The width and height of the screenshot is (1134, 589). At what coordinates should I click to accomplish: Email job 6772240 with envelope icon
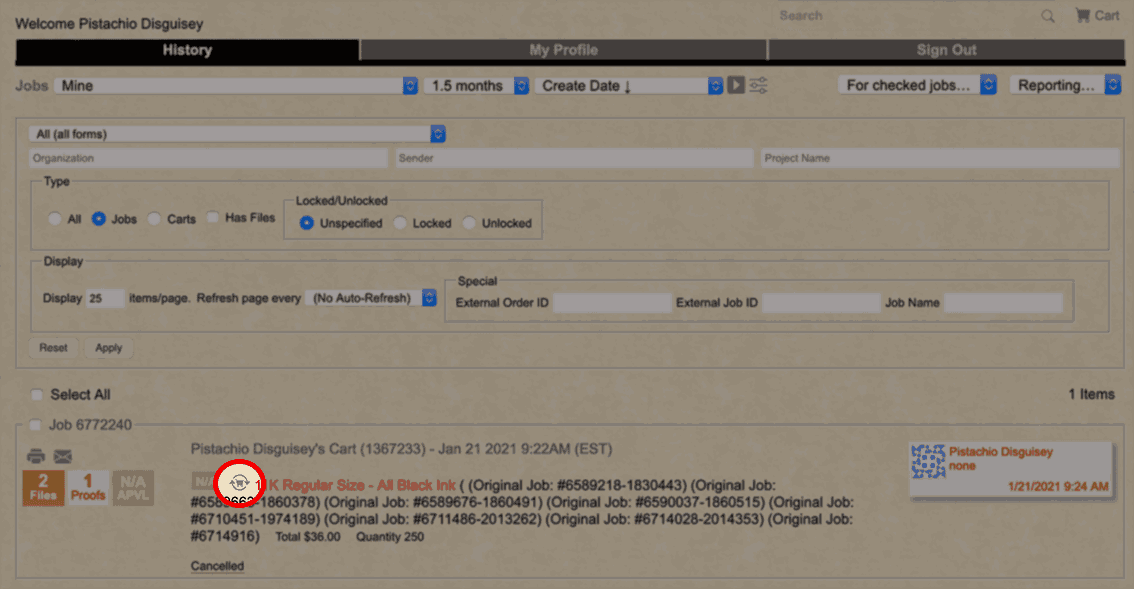point(63,457)
